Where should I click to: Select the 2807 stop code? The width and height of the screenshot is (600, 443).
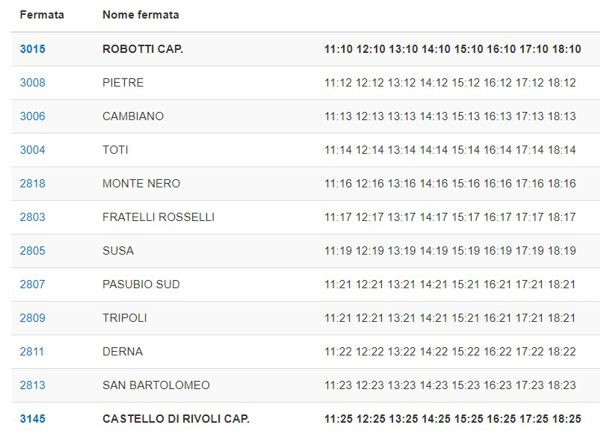tap(32, 285)
